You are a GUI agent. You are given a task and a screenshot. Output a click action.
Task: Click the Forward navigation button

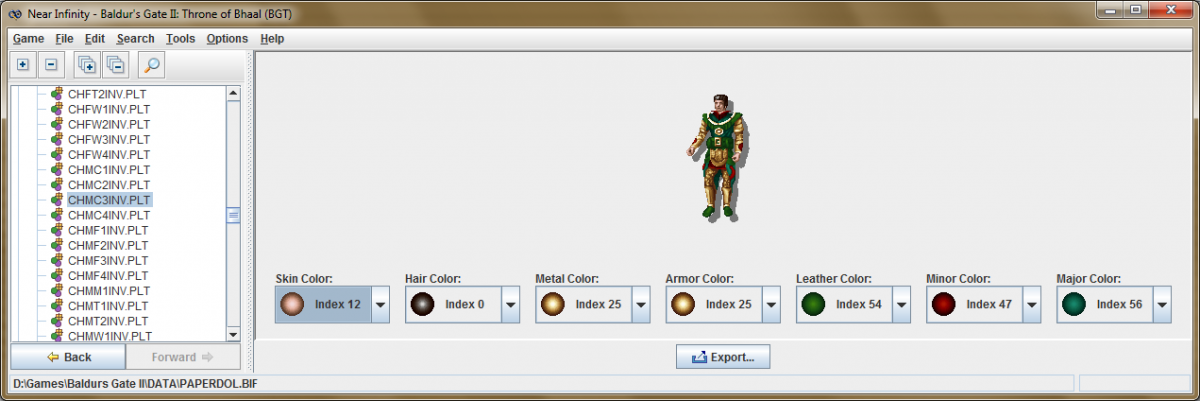tap(183, 357)
